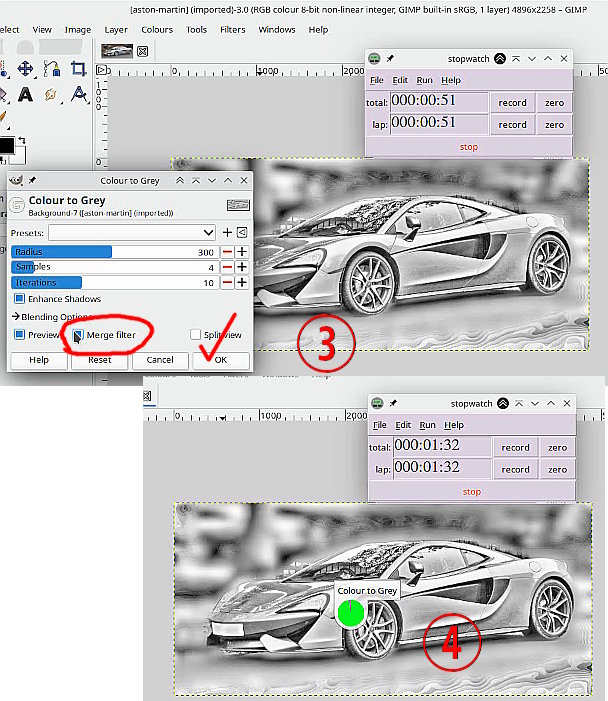Screen dimensions: 608x701
Task: Close the aston-martin image tab (X icon)
Action: (x=143, y=51)
